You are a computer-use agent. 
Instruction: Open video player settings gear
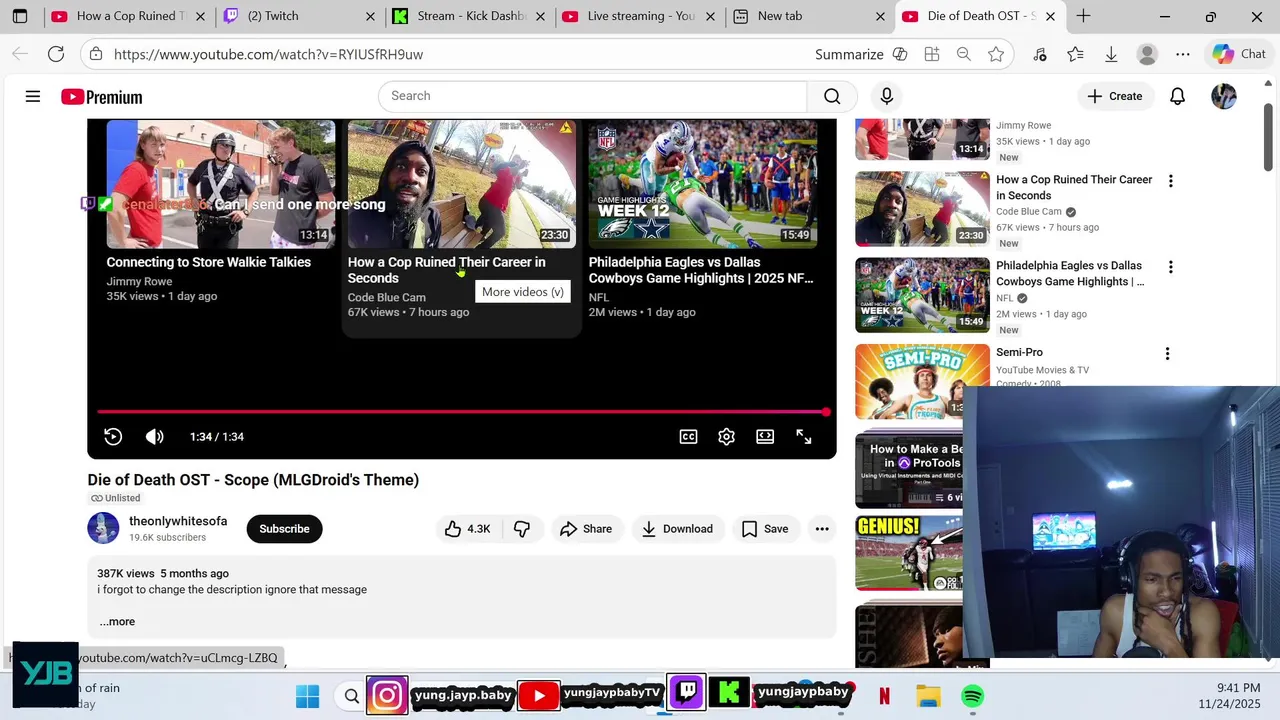click(727, 437)
